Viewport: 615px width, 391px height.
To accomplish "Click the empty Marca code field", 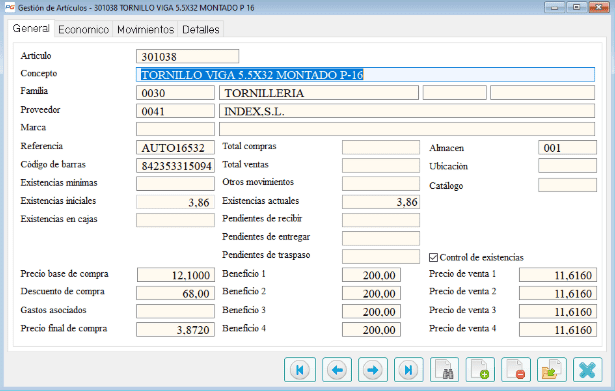I will (x=175, y=129).
